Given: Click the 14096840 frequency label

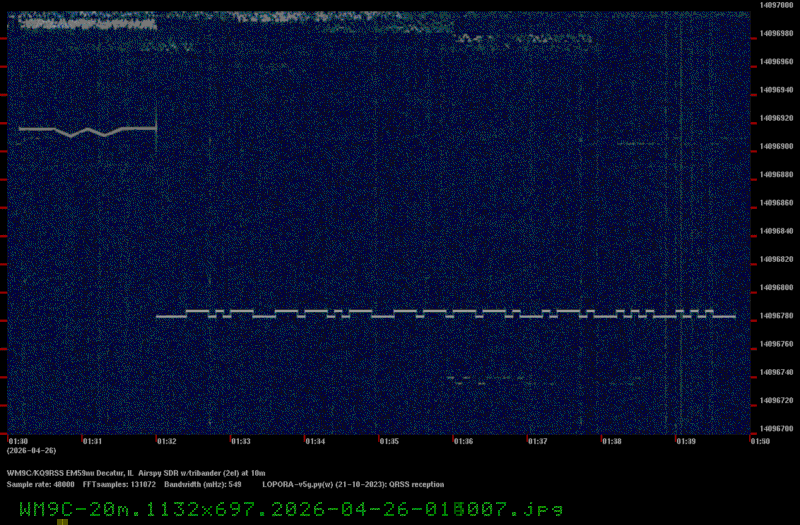Looking at the screenshot, I should click(x=777, y=231).
